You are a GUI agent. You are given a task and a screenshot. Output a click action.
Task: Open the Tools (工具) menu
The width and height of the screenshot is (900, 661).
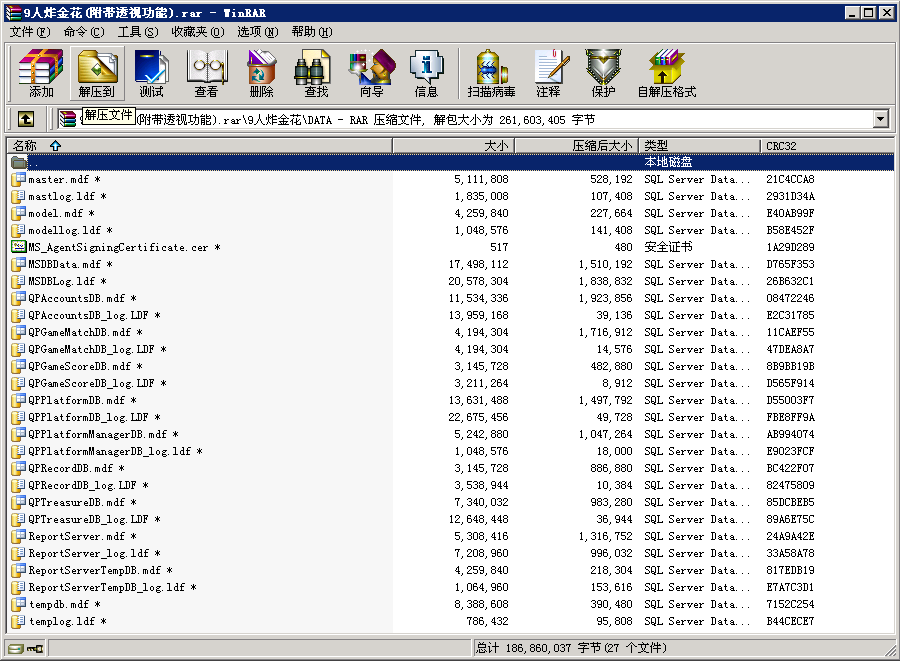(137, 32)
